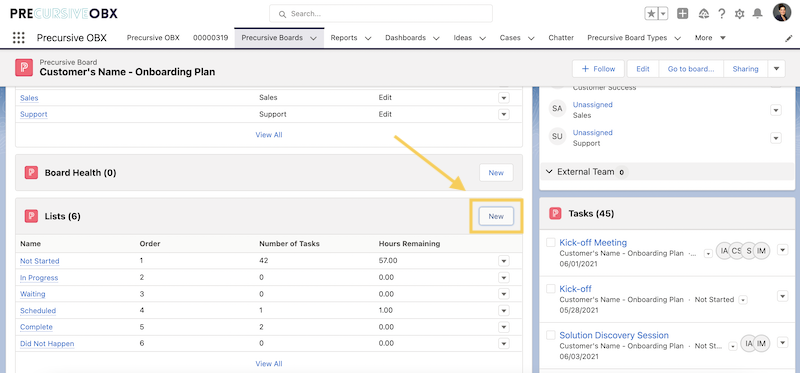Switch to the Precursive OBX tab
Screen dimensions: 800x373
pos(153,38)
